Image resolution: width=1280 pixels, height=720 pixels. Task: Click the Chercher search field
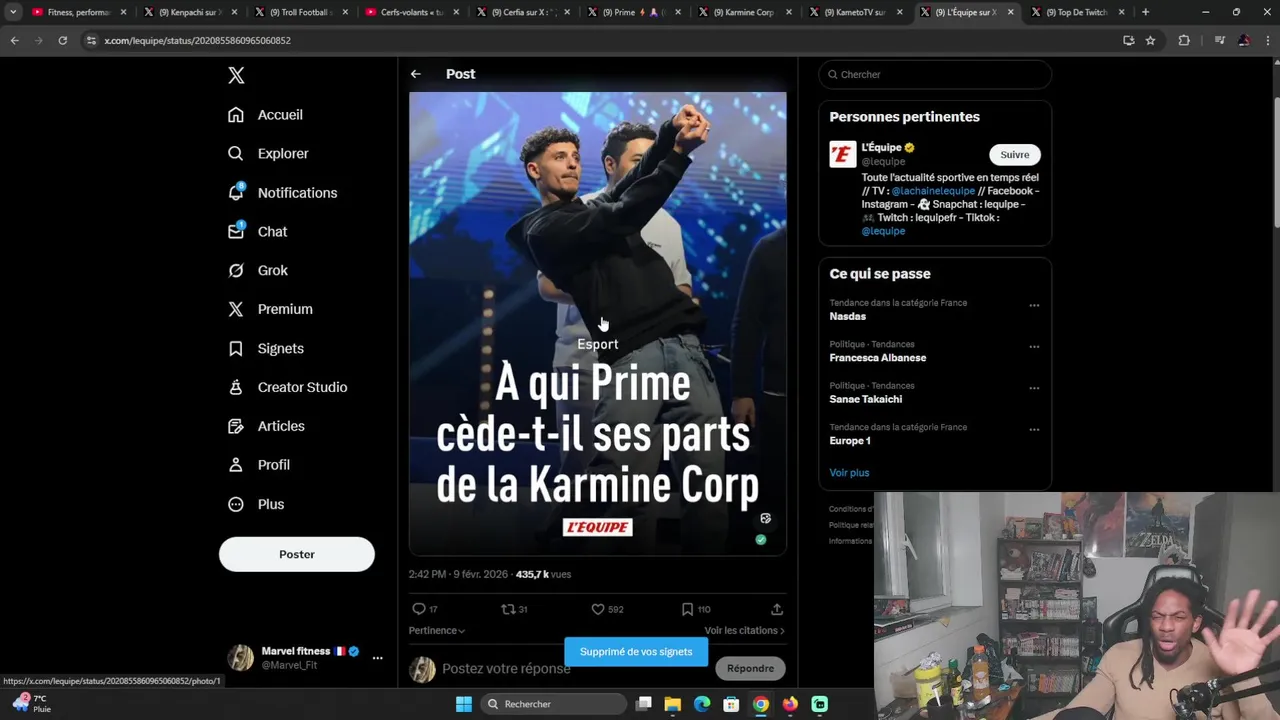click(x=935, y=74)
